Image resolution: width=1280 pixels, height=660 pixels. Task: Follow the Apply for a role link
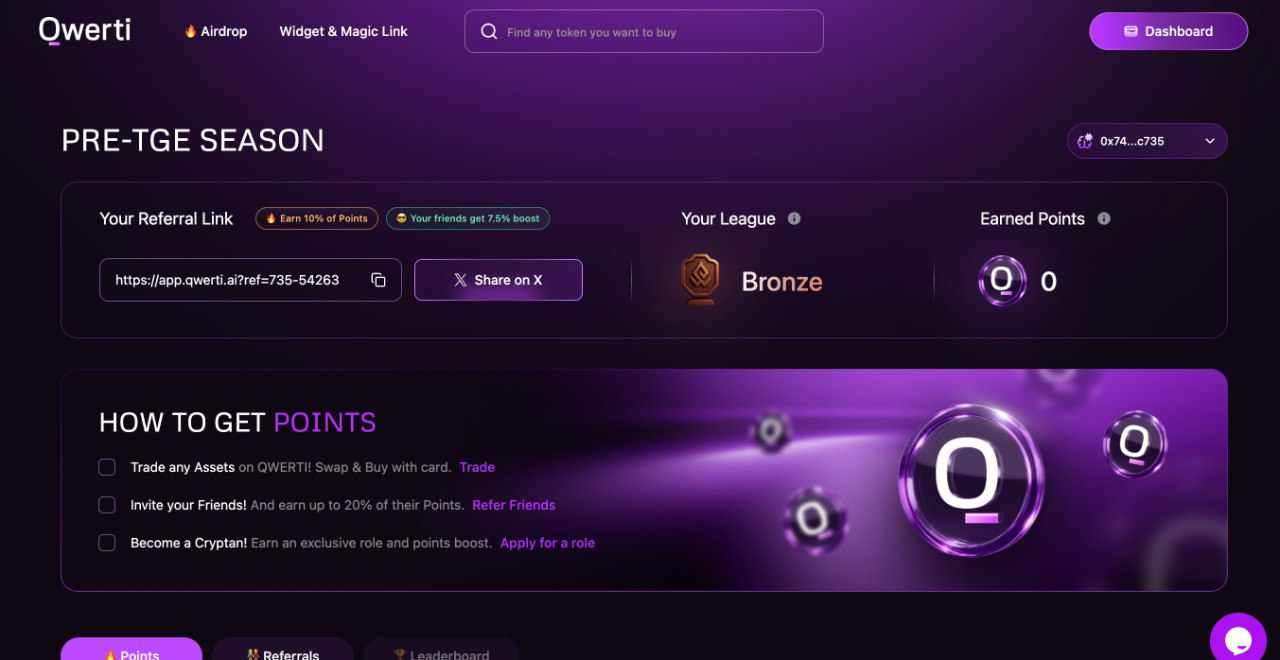pyautogui.click(x=547, y=543)
